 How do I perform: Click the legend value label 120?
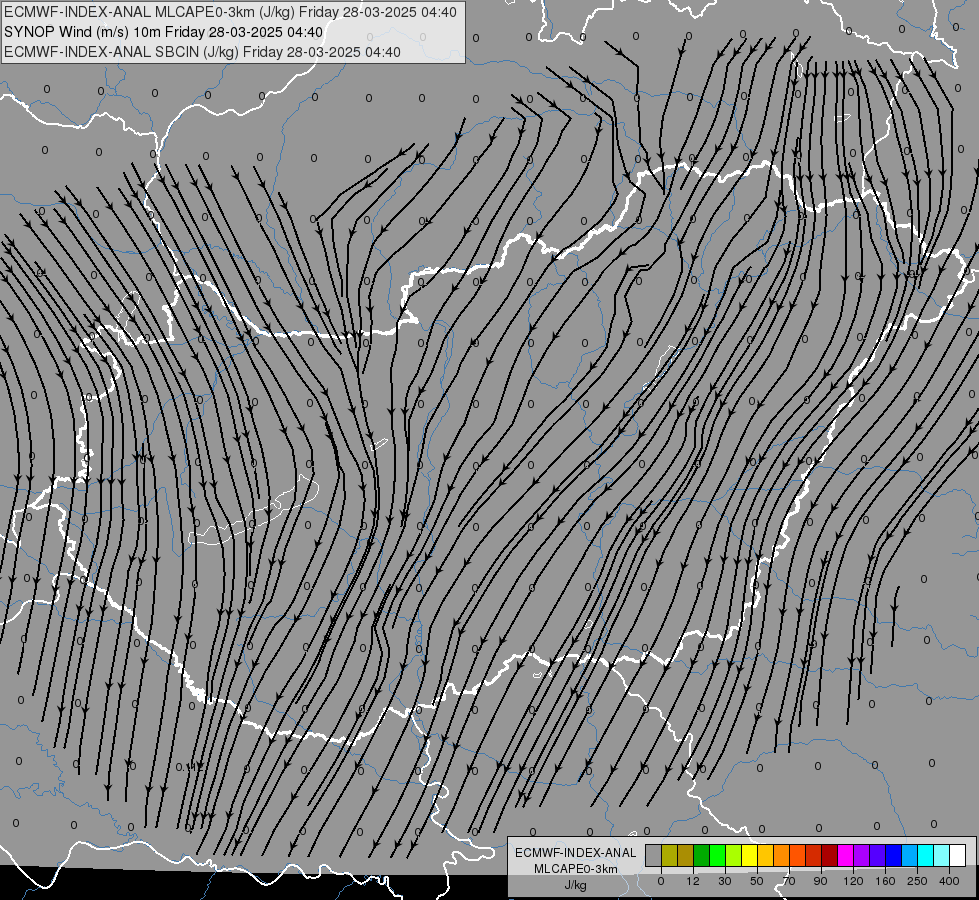click(x=853, y=881)
